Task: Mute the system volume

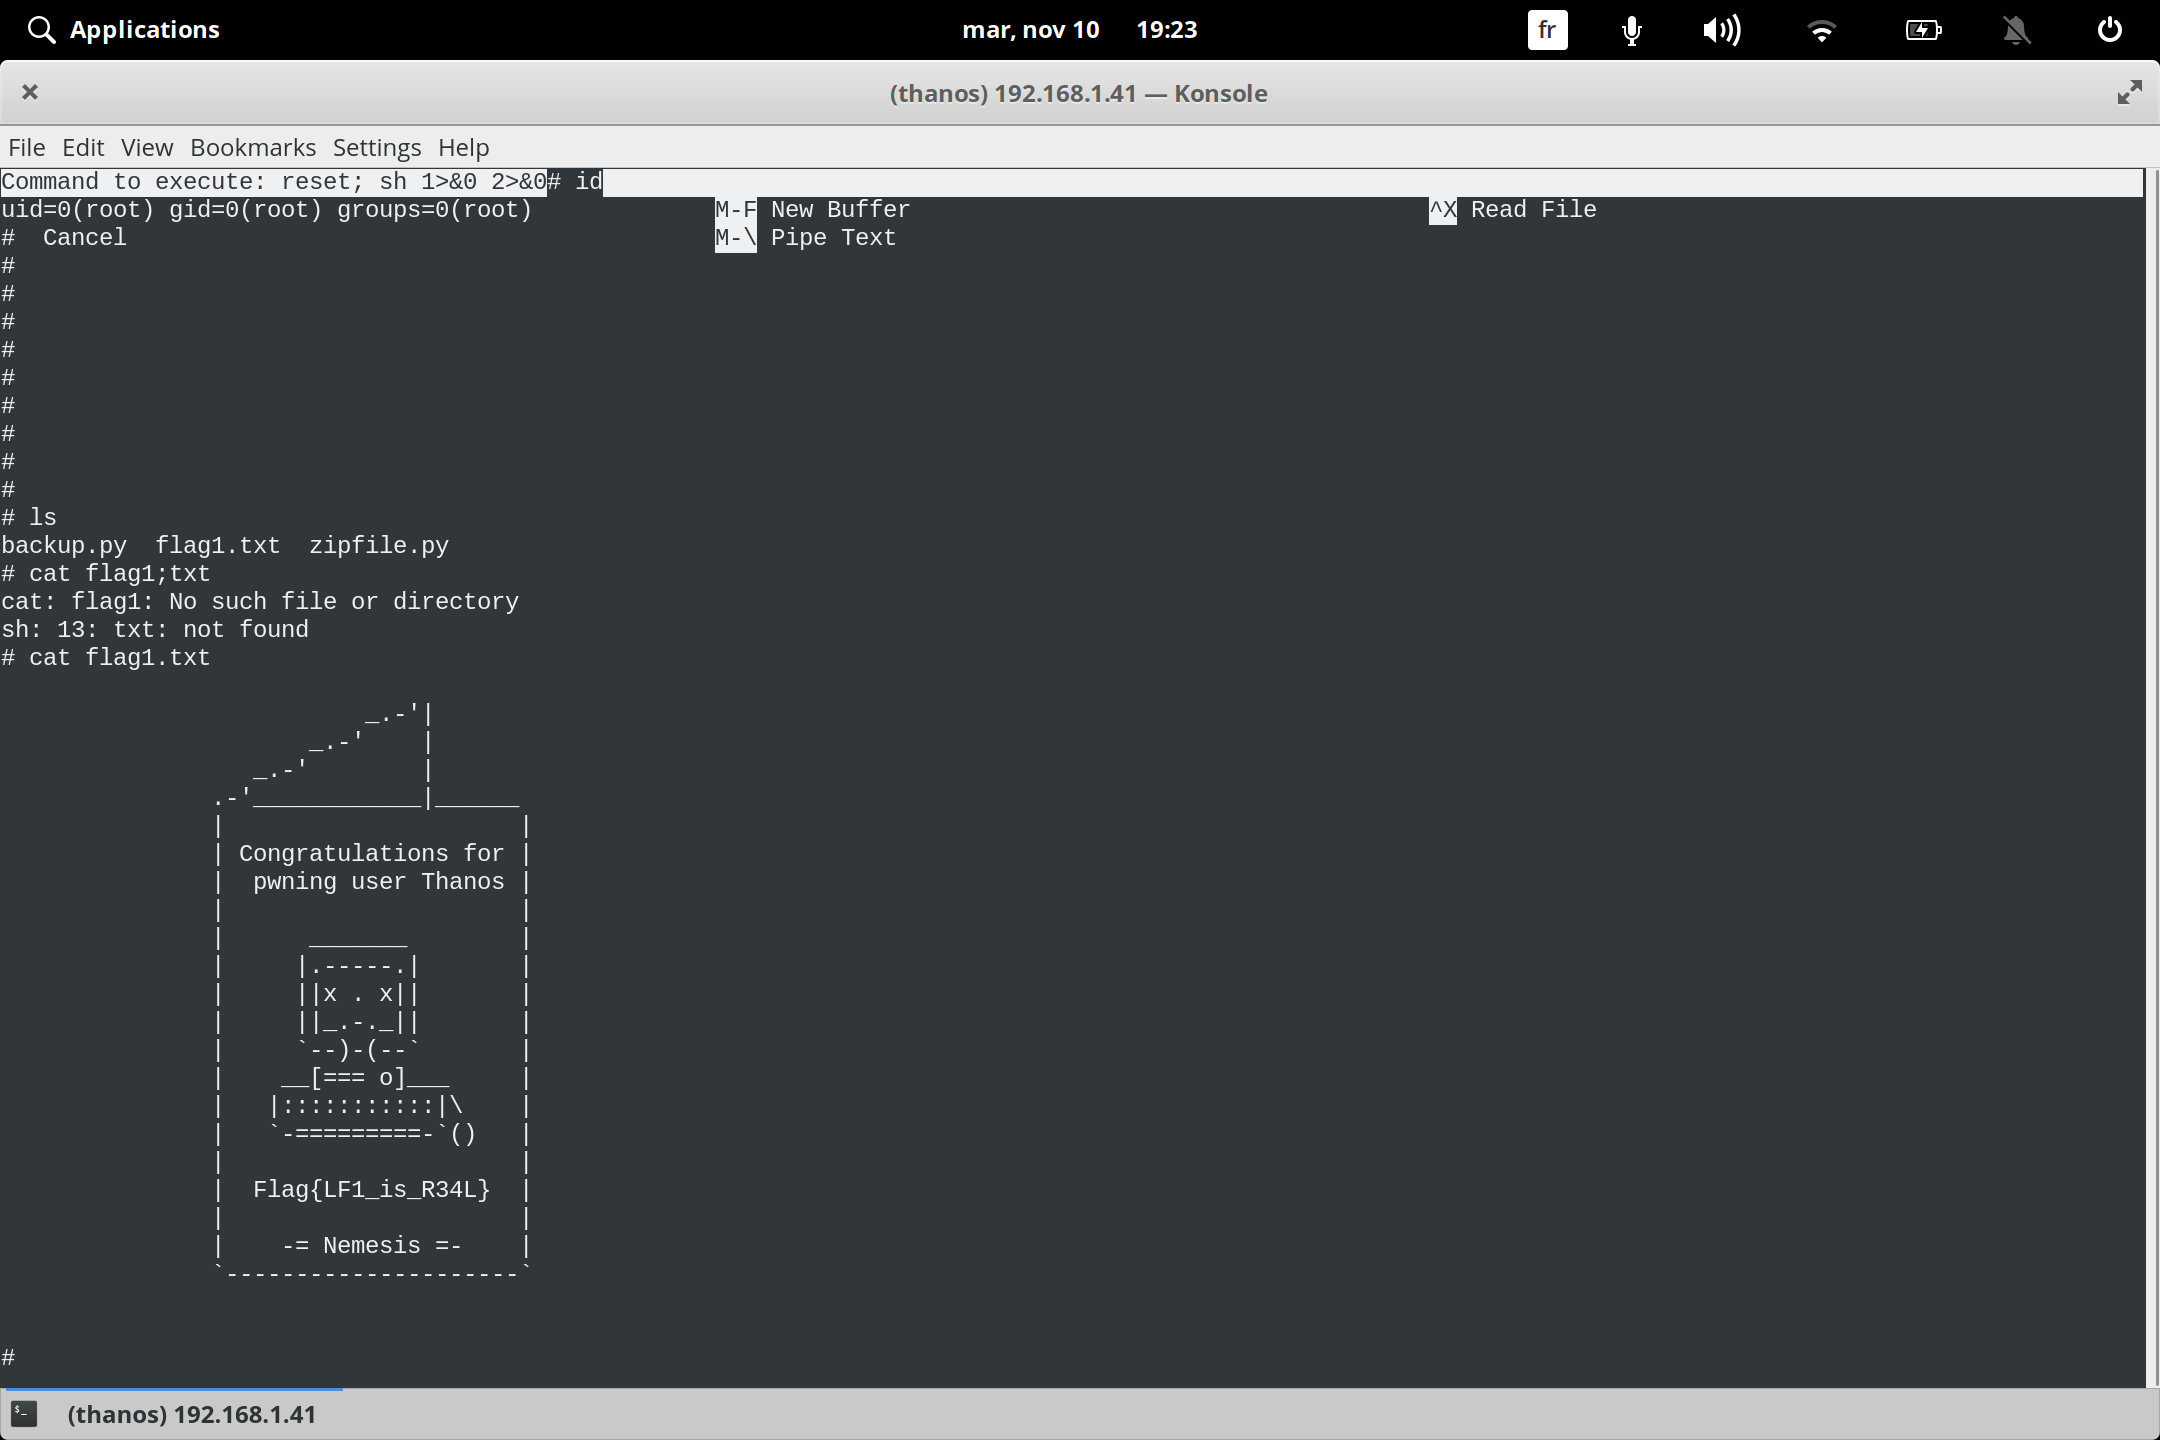Action: point(1722,29)
